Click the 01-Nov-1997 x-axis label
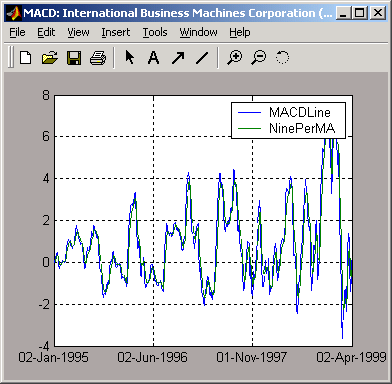Screen dimensions: 392x384 pyautogui.click(x=251, y=357)
